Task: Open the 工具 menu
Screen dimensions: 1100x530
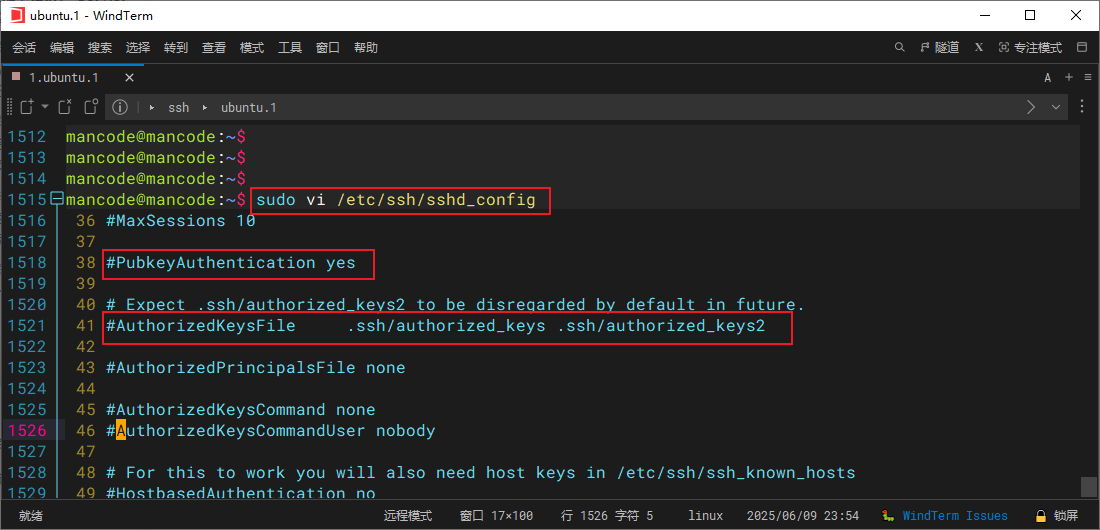Action: pos(290,47)
